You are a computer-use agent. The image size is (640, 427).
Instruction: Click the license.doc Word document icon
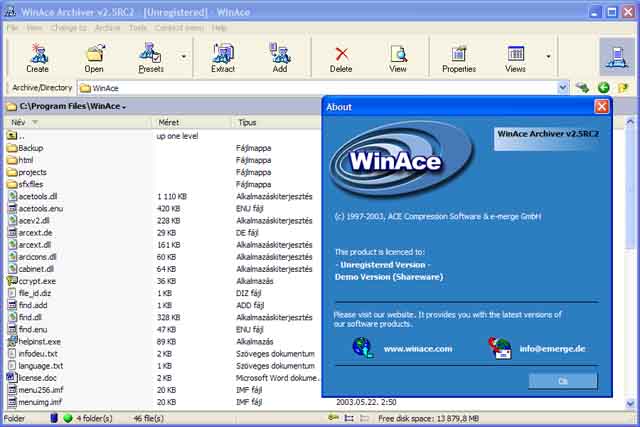[11, 378]
